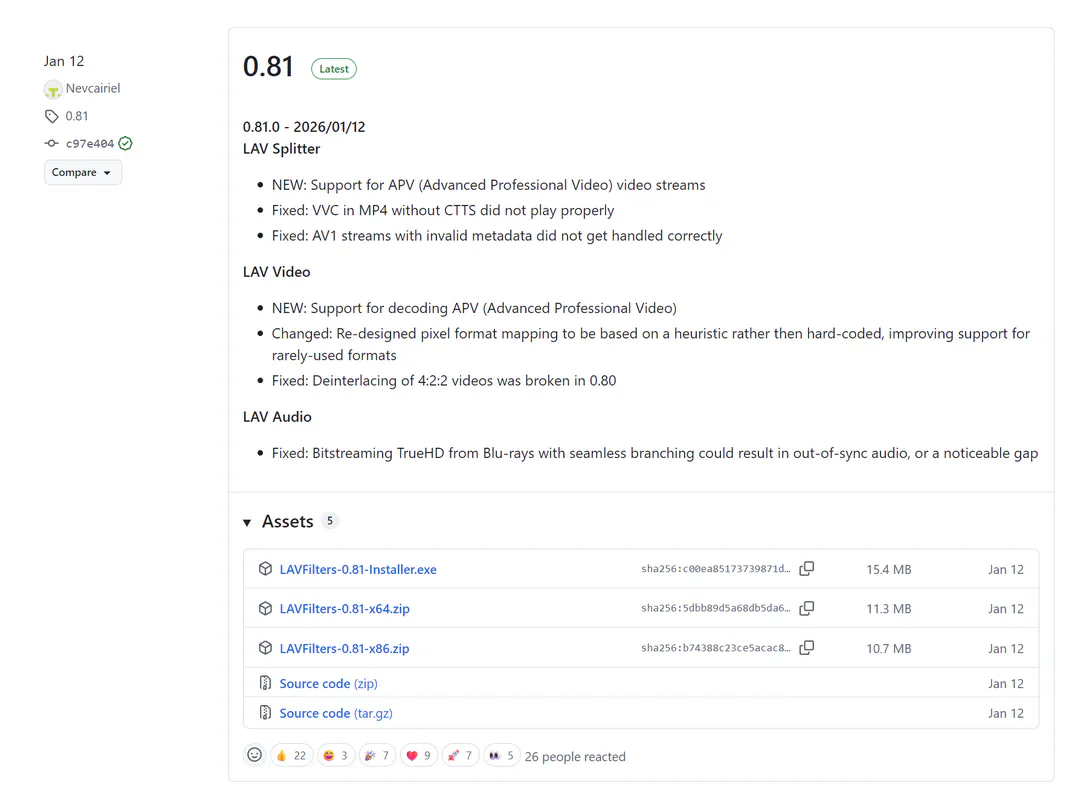Download LAVFilters-0.81-x64.zip

344,609
